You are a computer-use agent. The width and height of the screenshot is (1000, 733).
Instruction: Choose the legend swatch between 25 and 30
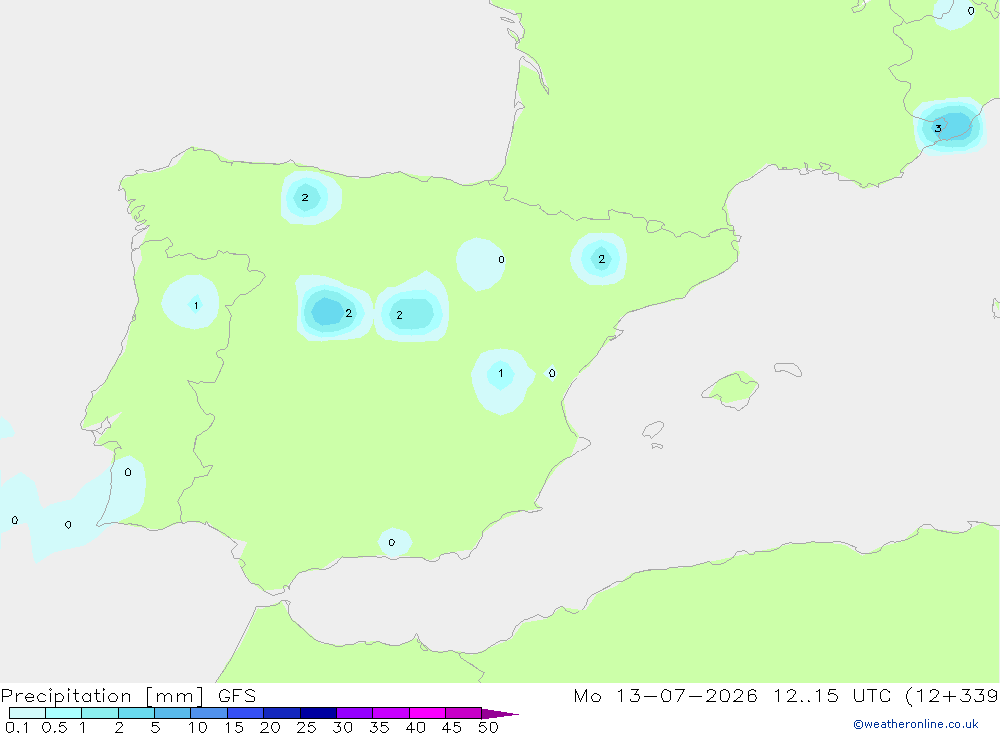318,713
